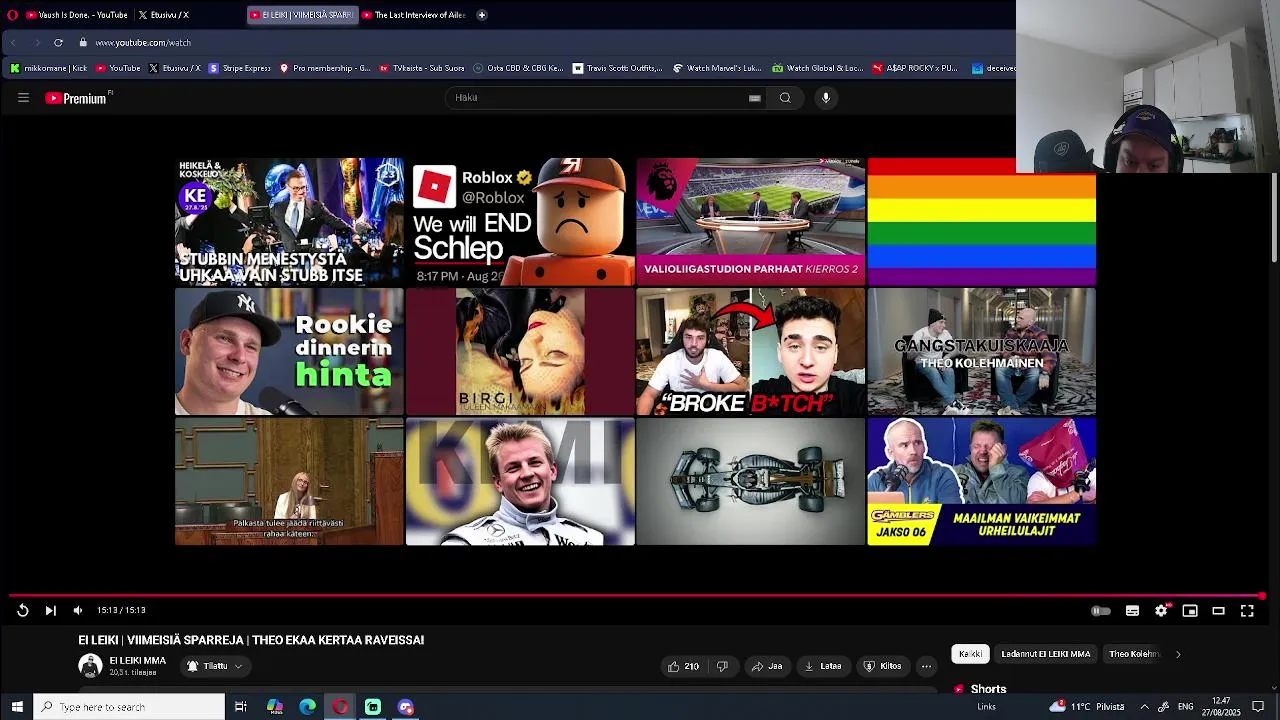
Task: Open the Stripe Express bookmark
Action: [238, 68]
